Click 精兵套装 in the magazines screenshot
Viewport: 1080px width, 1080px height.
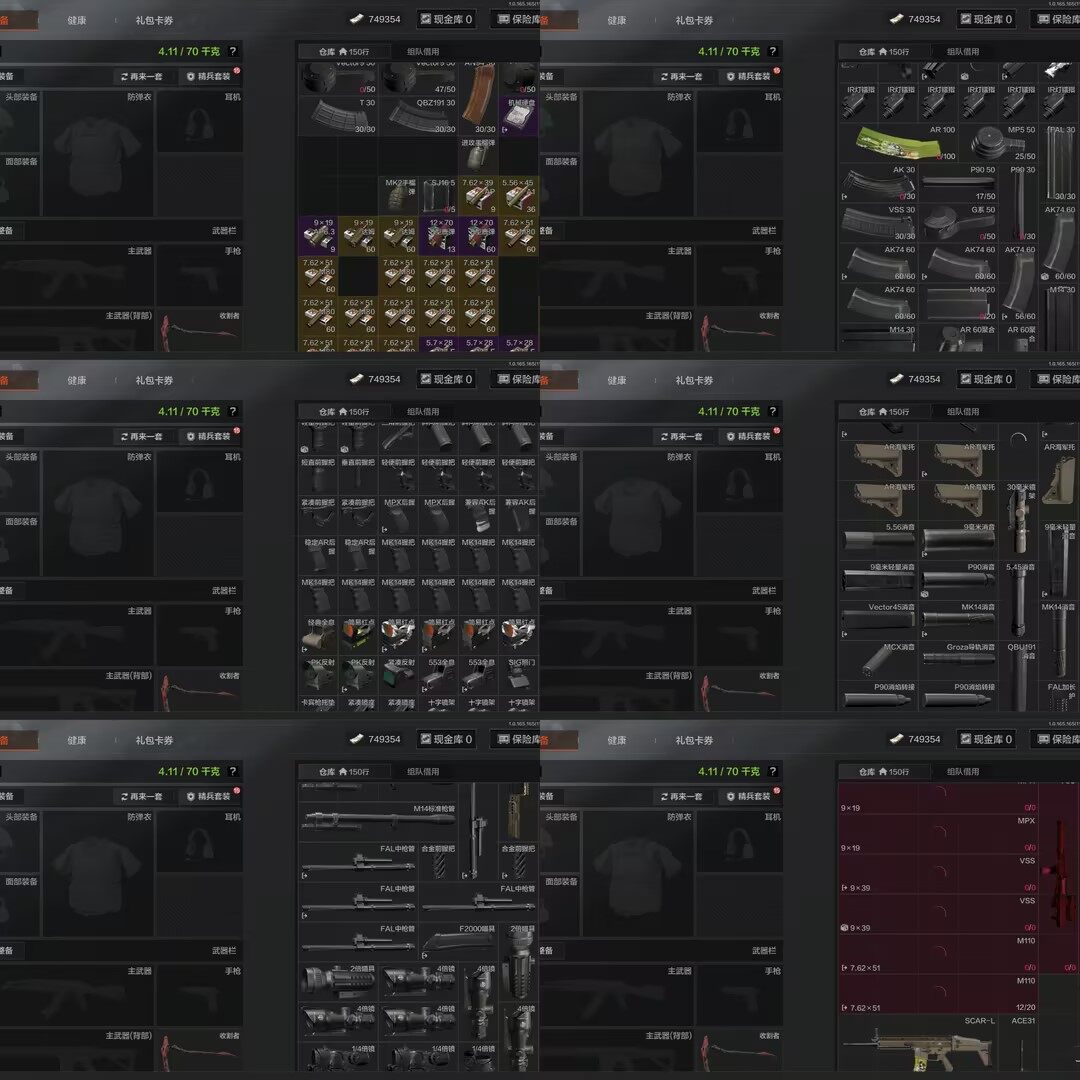tap(749, 76)
